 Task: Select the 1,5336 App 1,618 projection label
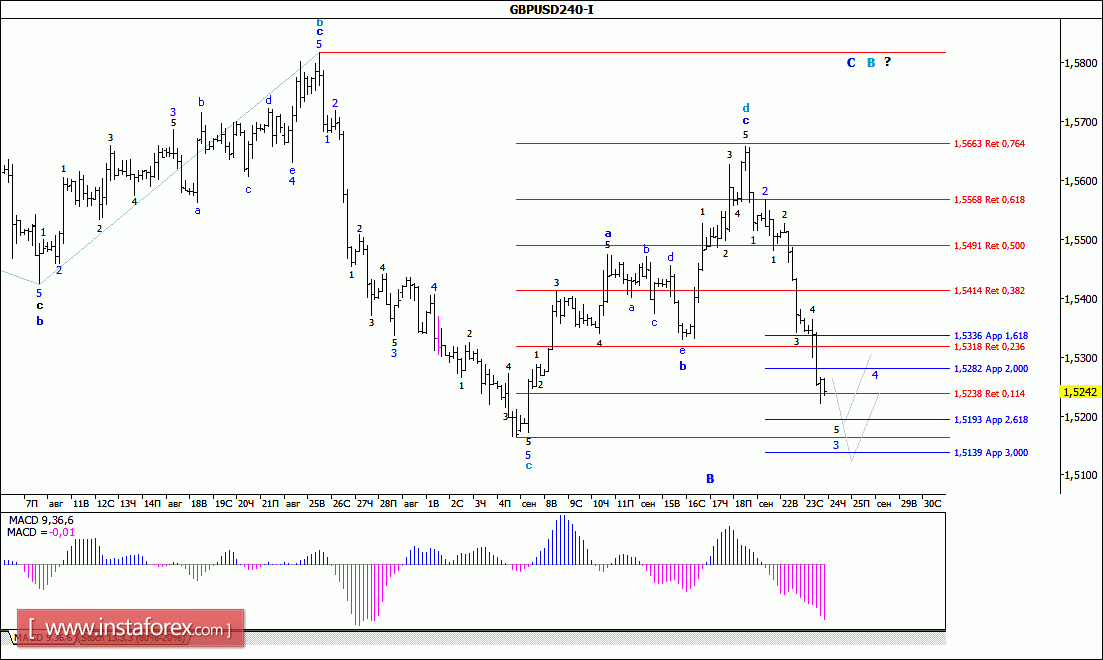(x=990, y=336)
